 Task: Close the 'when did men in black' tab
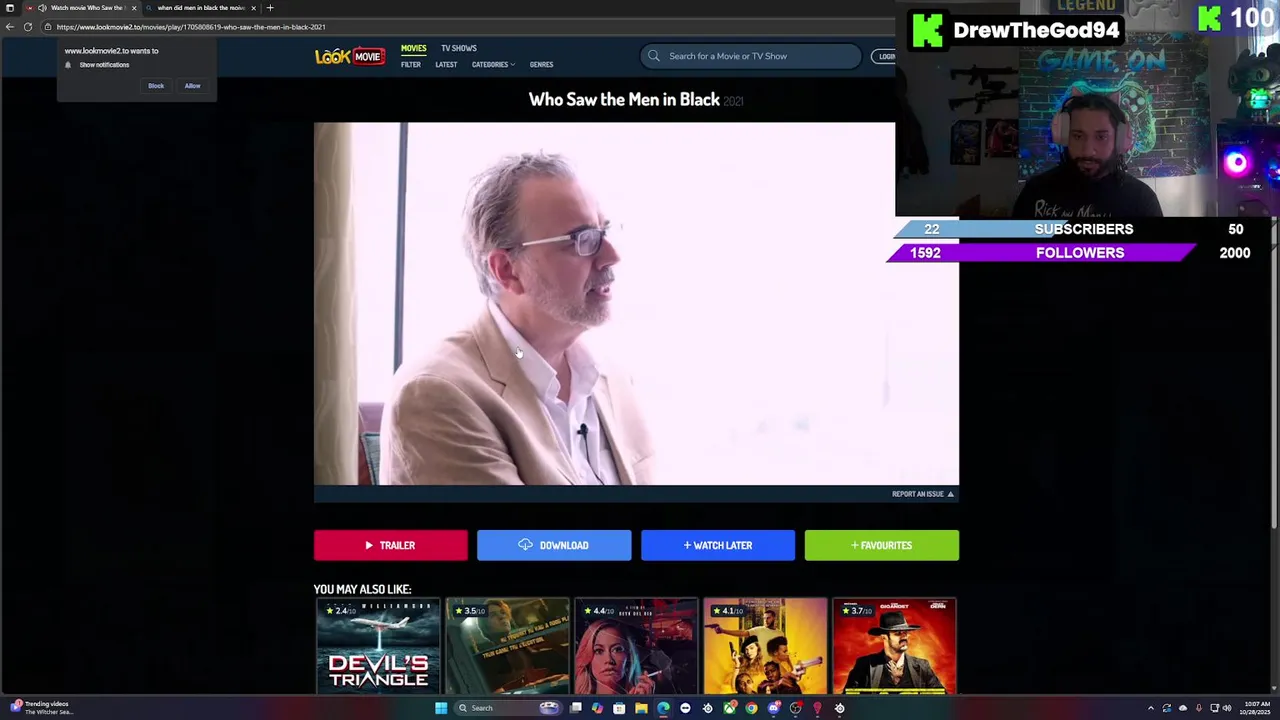[x=253, y=8]
